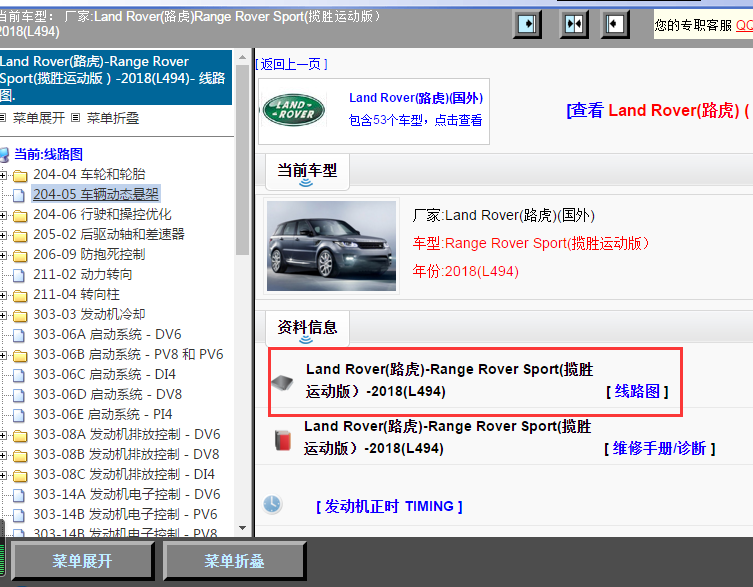Click the document icon for 303-14B 发动机电子控制 PV6
This screenshot has width=753, height=587.
coord(19,515)
